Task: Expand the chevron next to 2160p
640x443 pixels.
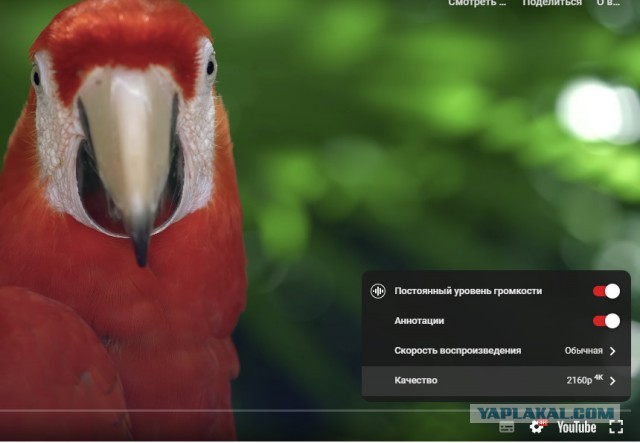Action: 612,381
